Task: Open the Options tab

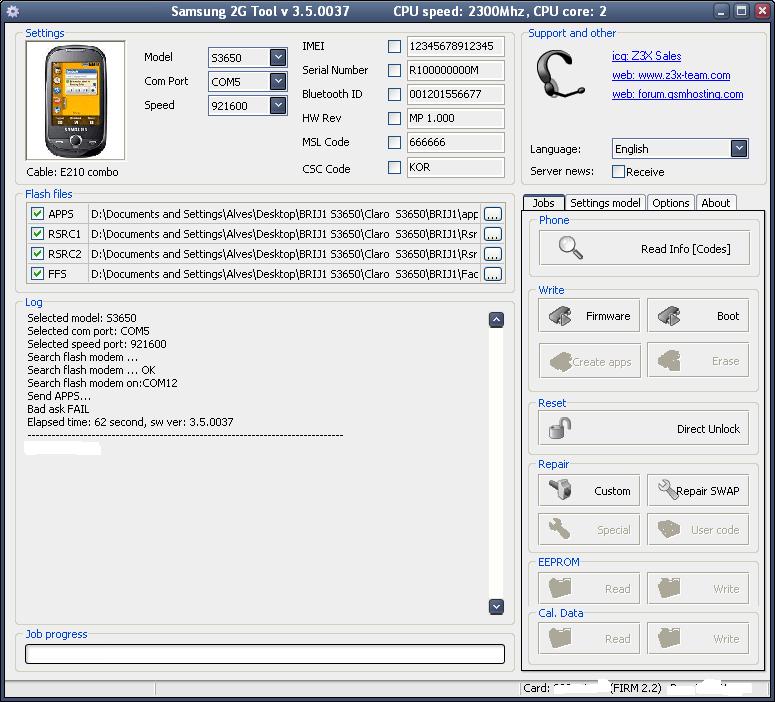Action: 670,203
